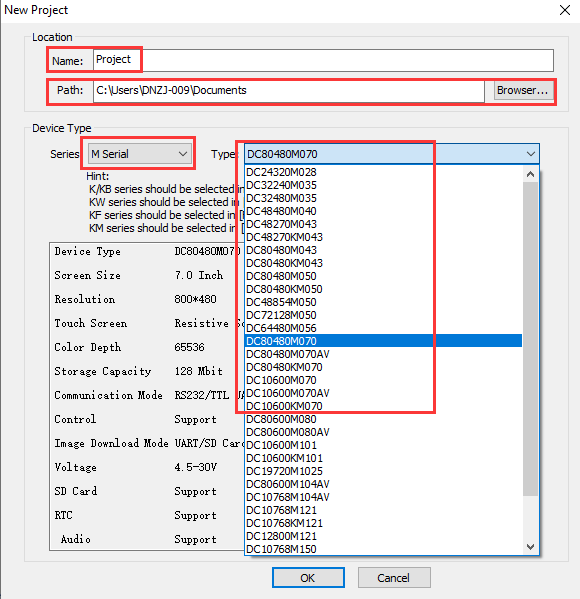This screenshot has width=580, height=599.
Task: Select DC32240M035 in the type list
Action: (383, 185)
